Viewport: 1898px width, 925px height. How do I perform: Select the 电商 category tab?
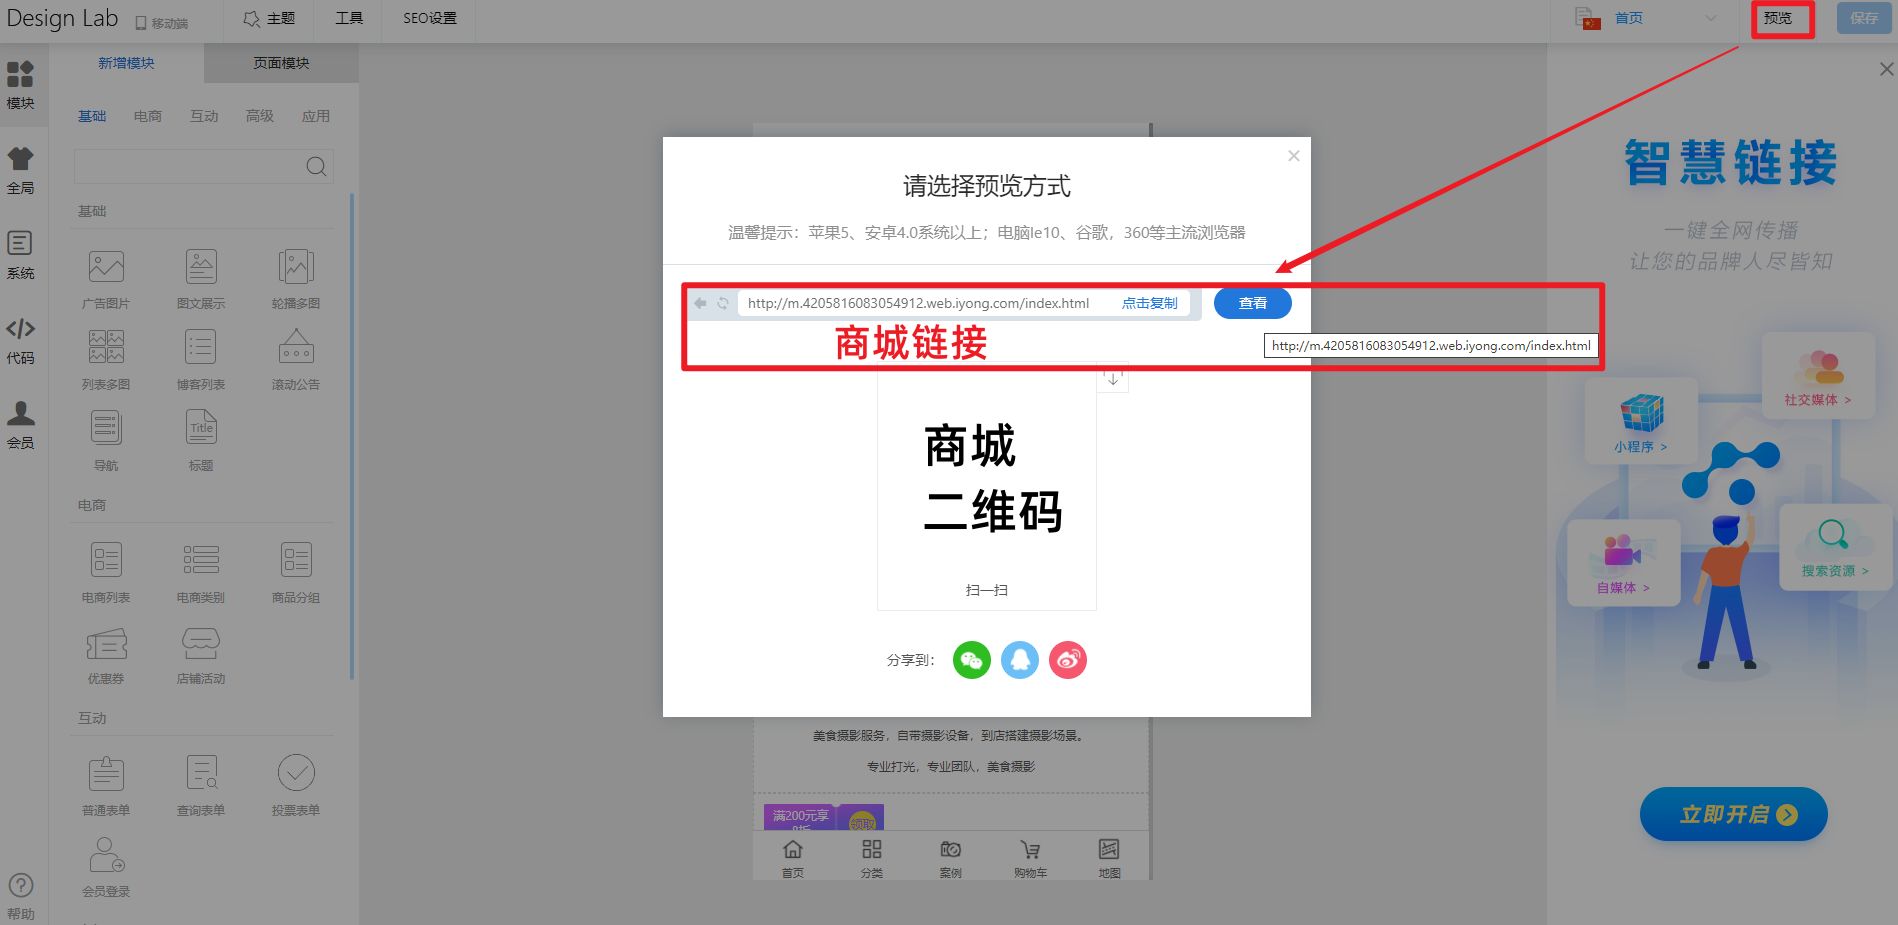(x=148, y=116)
